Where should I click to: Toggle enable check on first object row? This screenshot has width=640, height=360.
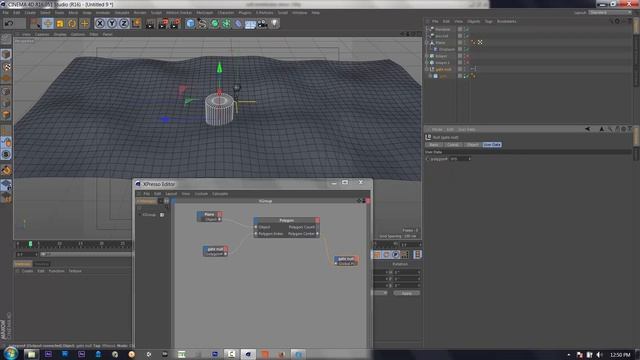tap(467, 29)
